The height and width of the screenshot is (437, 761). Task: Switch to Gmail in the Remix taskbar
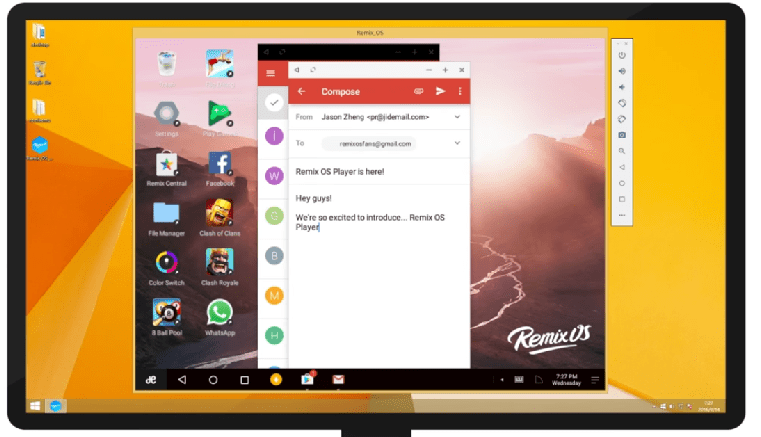(x=338, y=379)
